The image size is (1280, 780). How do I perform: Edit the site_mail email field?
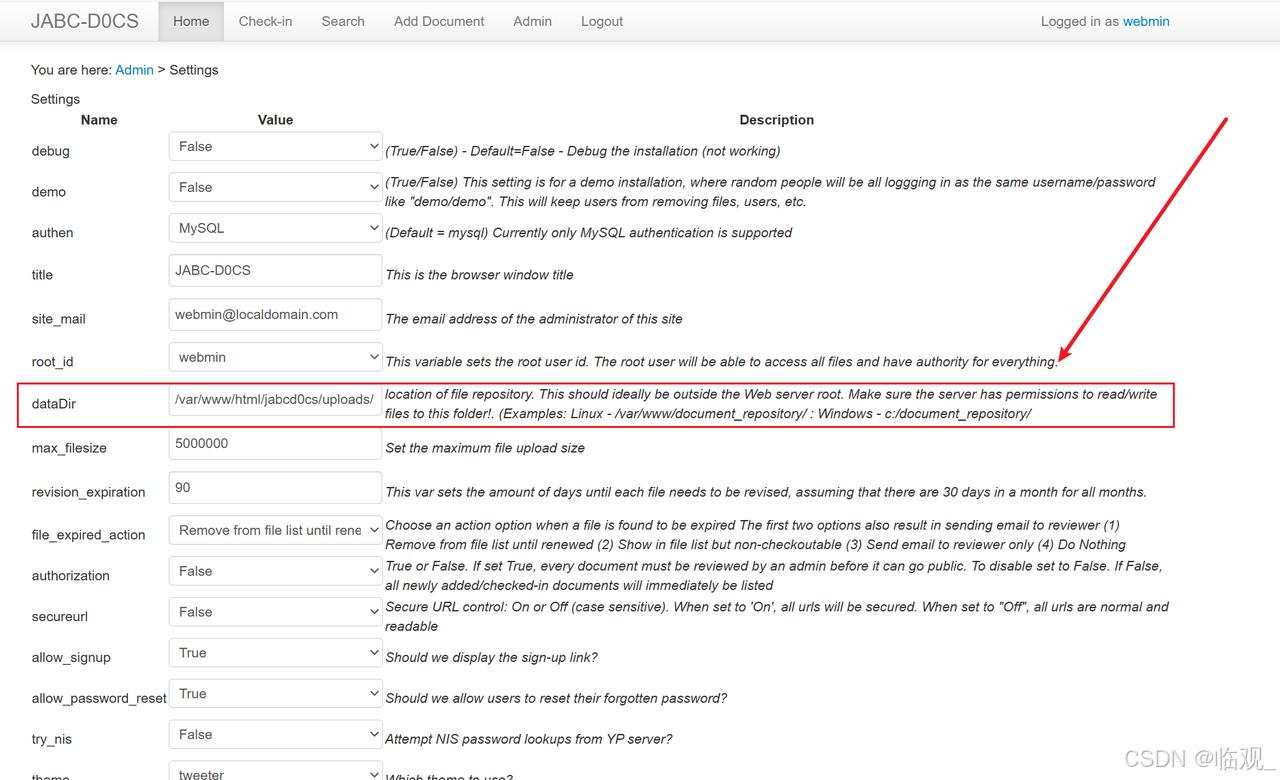(275, 314)
